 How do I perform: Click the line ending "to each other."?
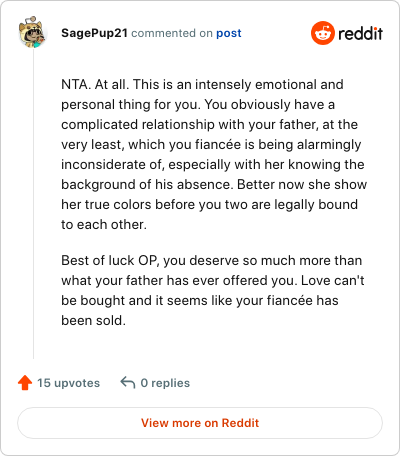click(104, 224)
